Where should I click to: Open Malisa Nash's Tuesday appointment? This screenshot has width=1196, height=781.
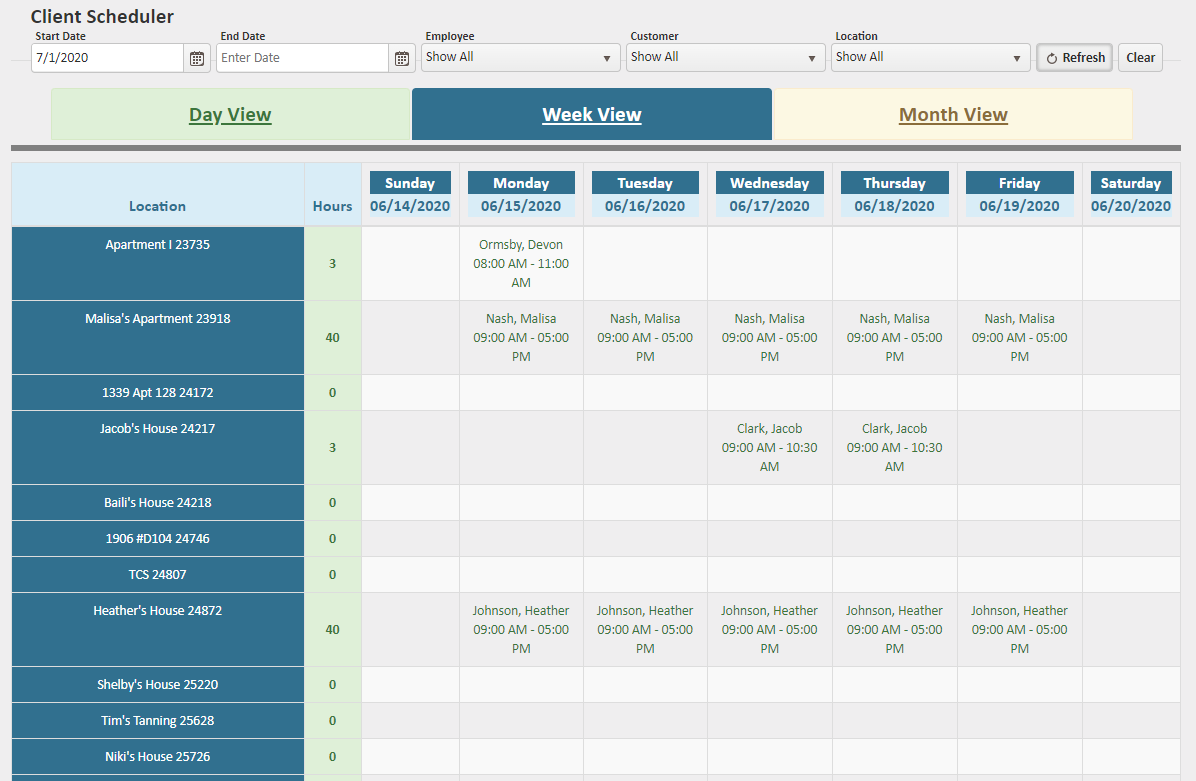644,337
